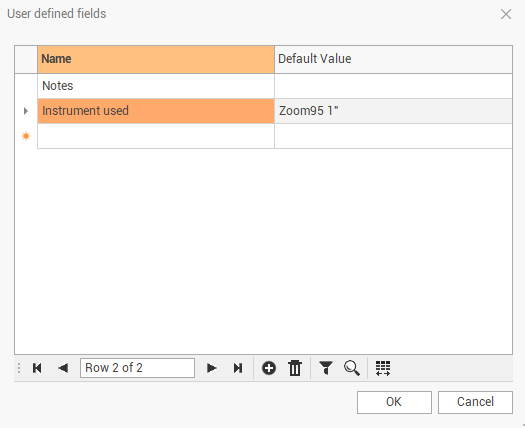Add new row with plus icon
The height and width of the screenshot is (428, 525).
coord(269,368)
